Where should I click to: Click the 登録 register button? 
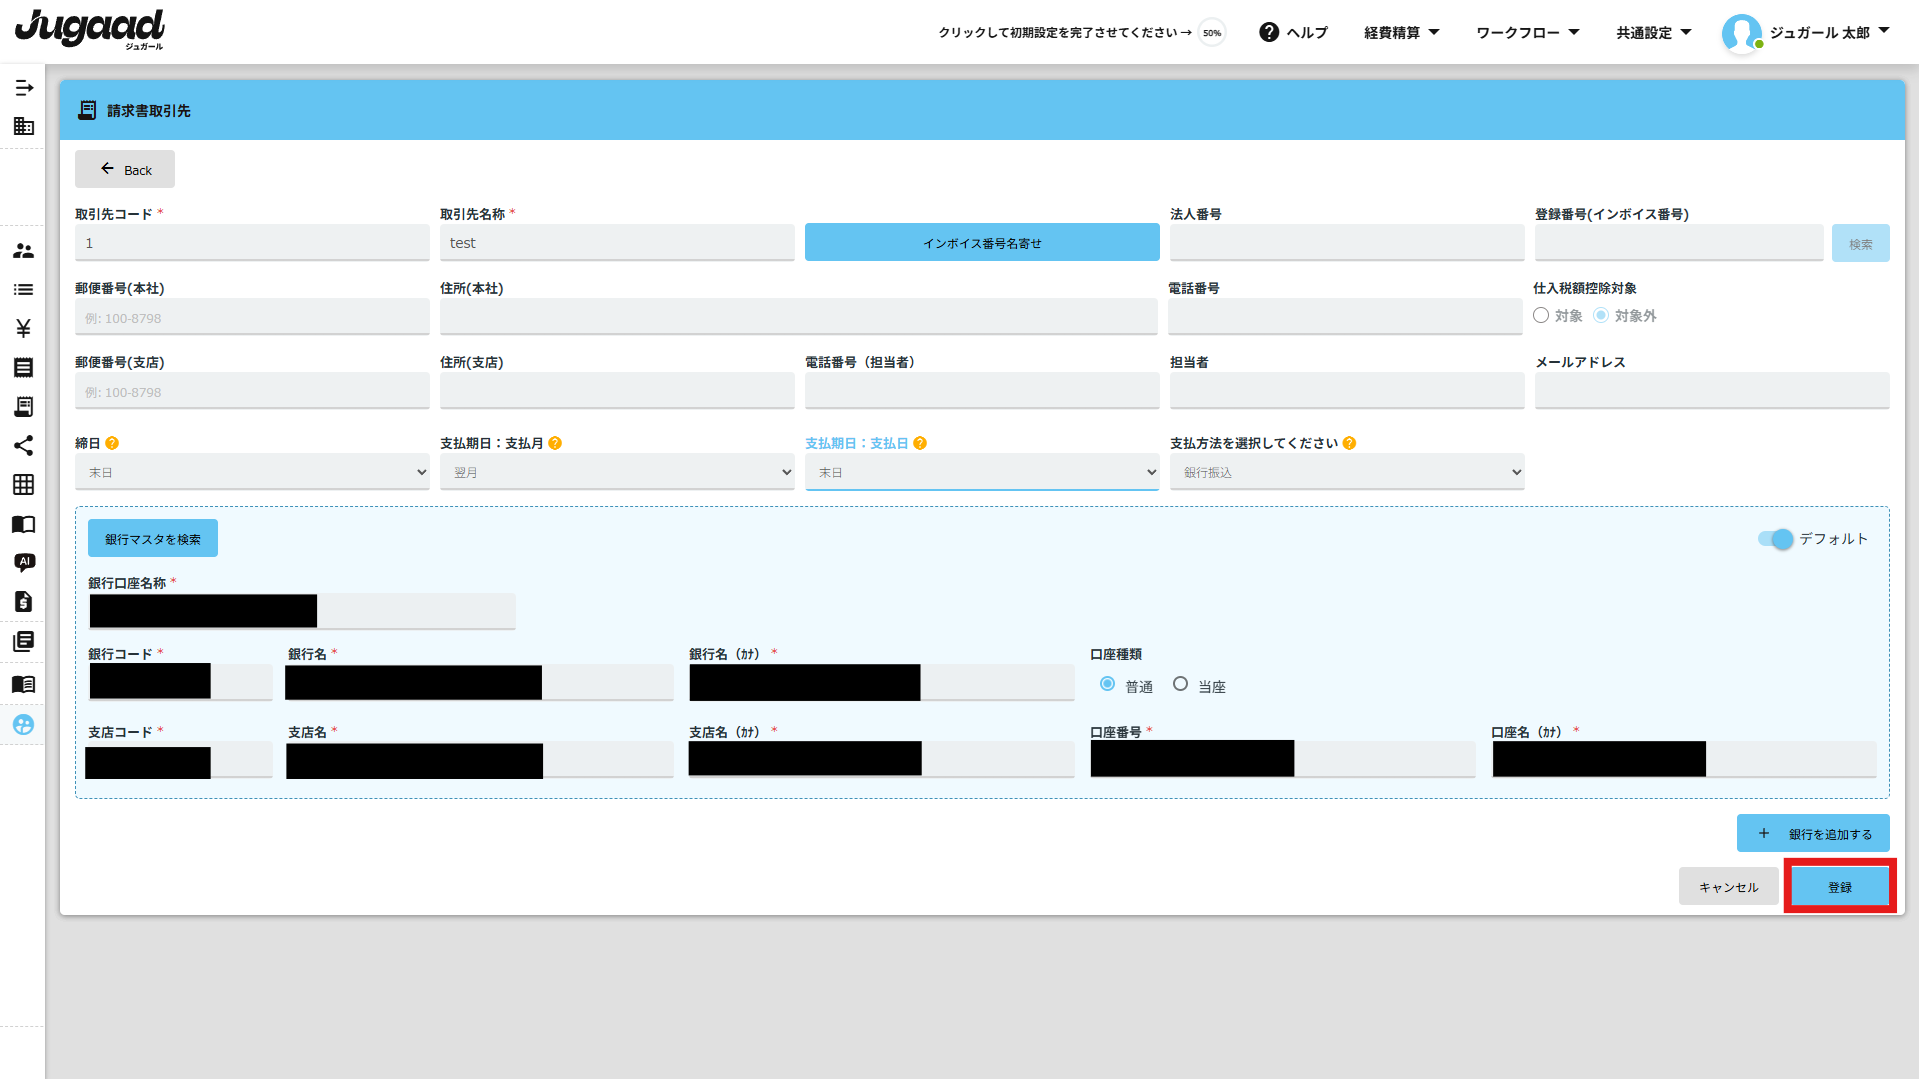pyautogui.click(x=1839, y=887)
